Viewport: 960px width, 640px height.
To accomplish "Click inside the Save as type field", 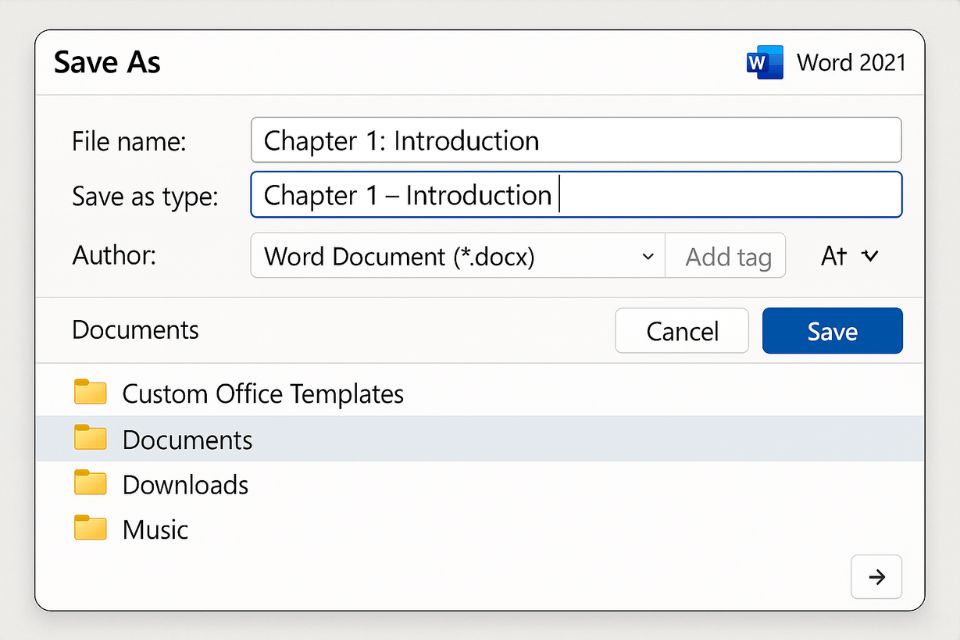I will [575, 195].
